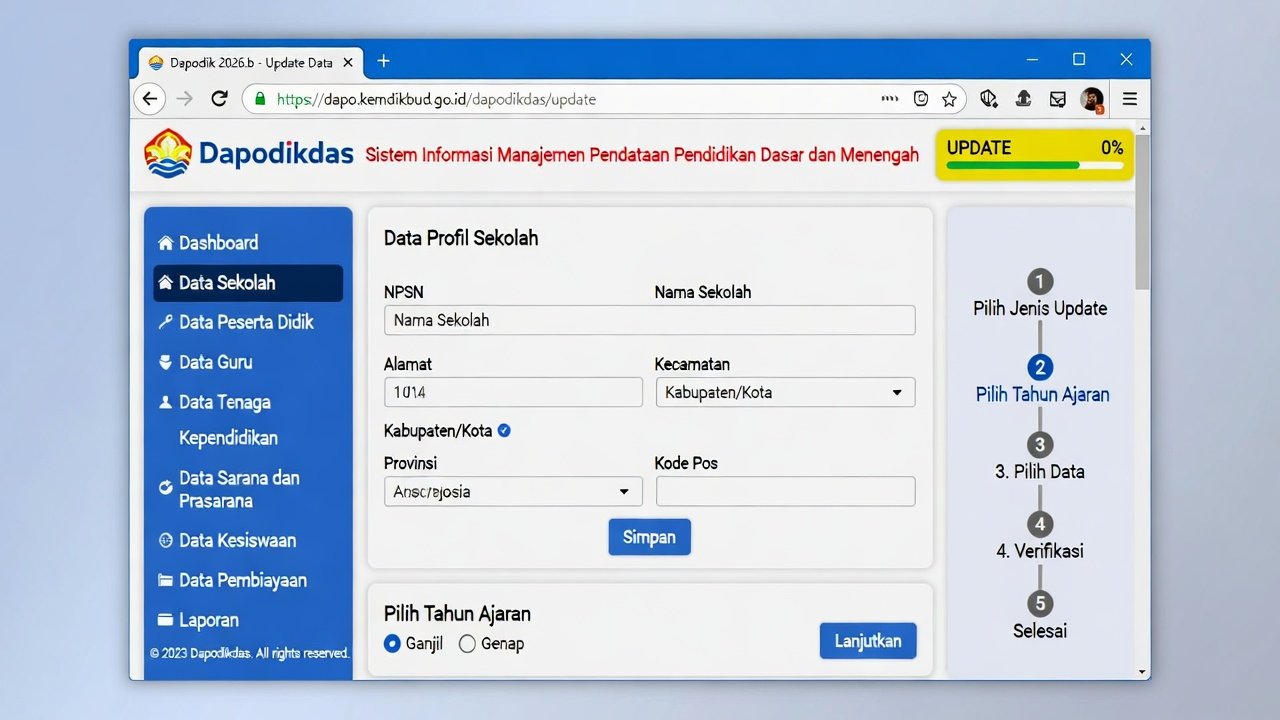The height and width of the screenshot is (720, 1280).
Task: Open the three-dots page actions icon
Action: [889, 99]
